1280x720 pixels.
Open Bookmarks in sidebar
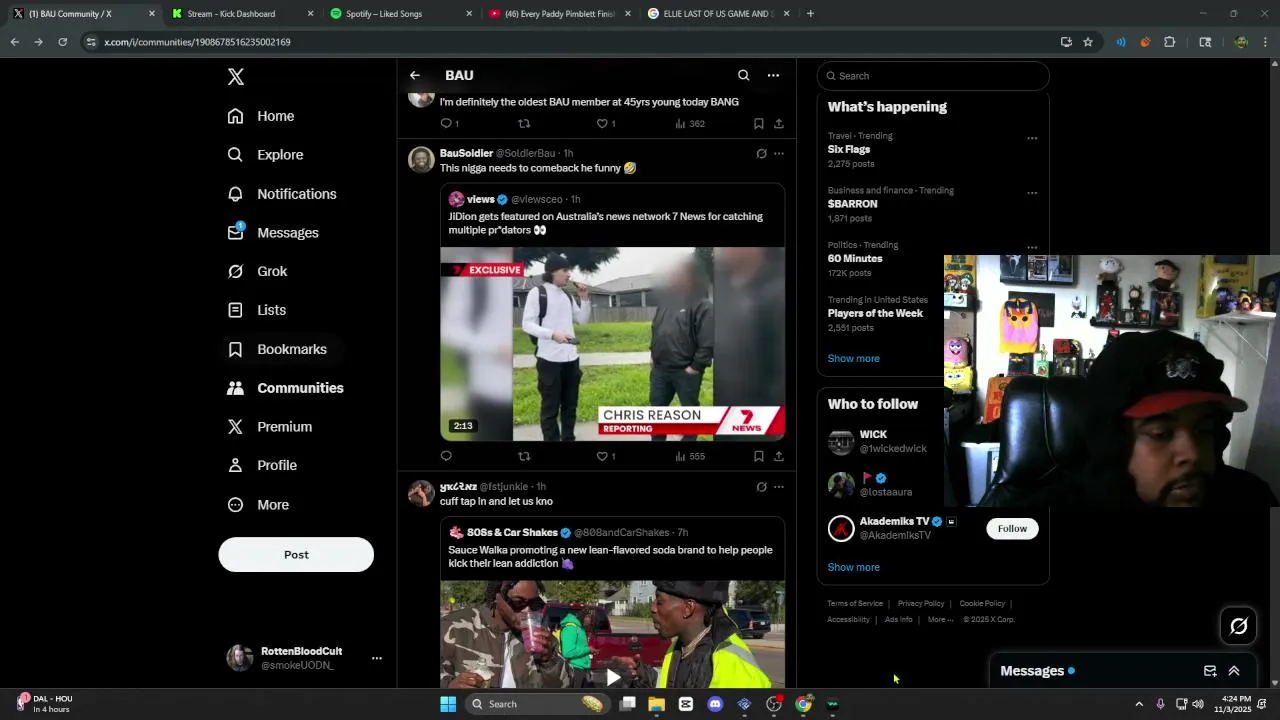click(x=278, y=349)
